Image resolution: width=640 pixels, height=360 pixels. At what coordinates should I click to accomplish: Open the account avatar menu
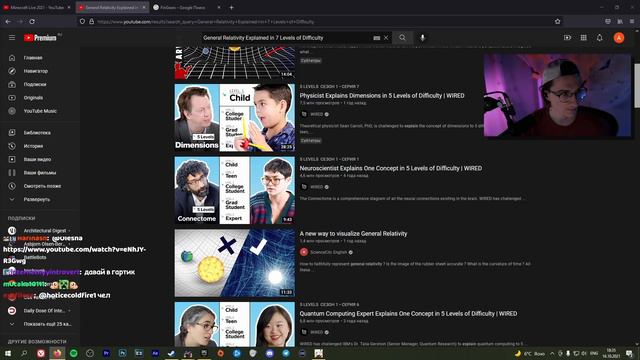tap(619, 38)
